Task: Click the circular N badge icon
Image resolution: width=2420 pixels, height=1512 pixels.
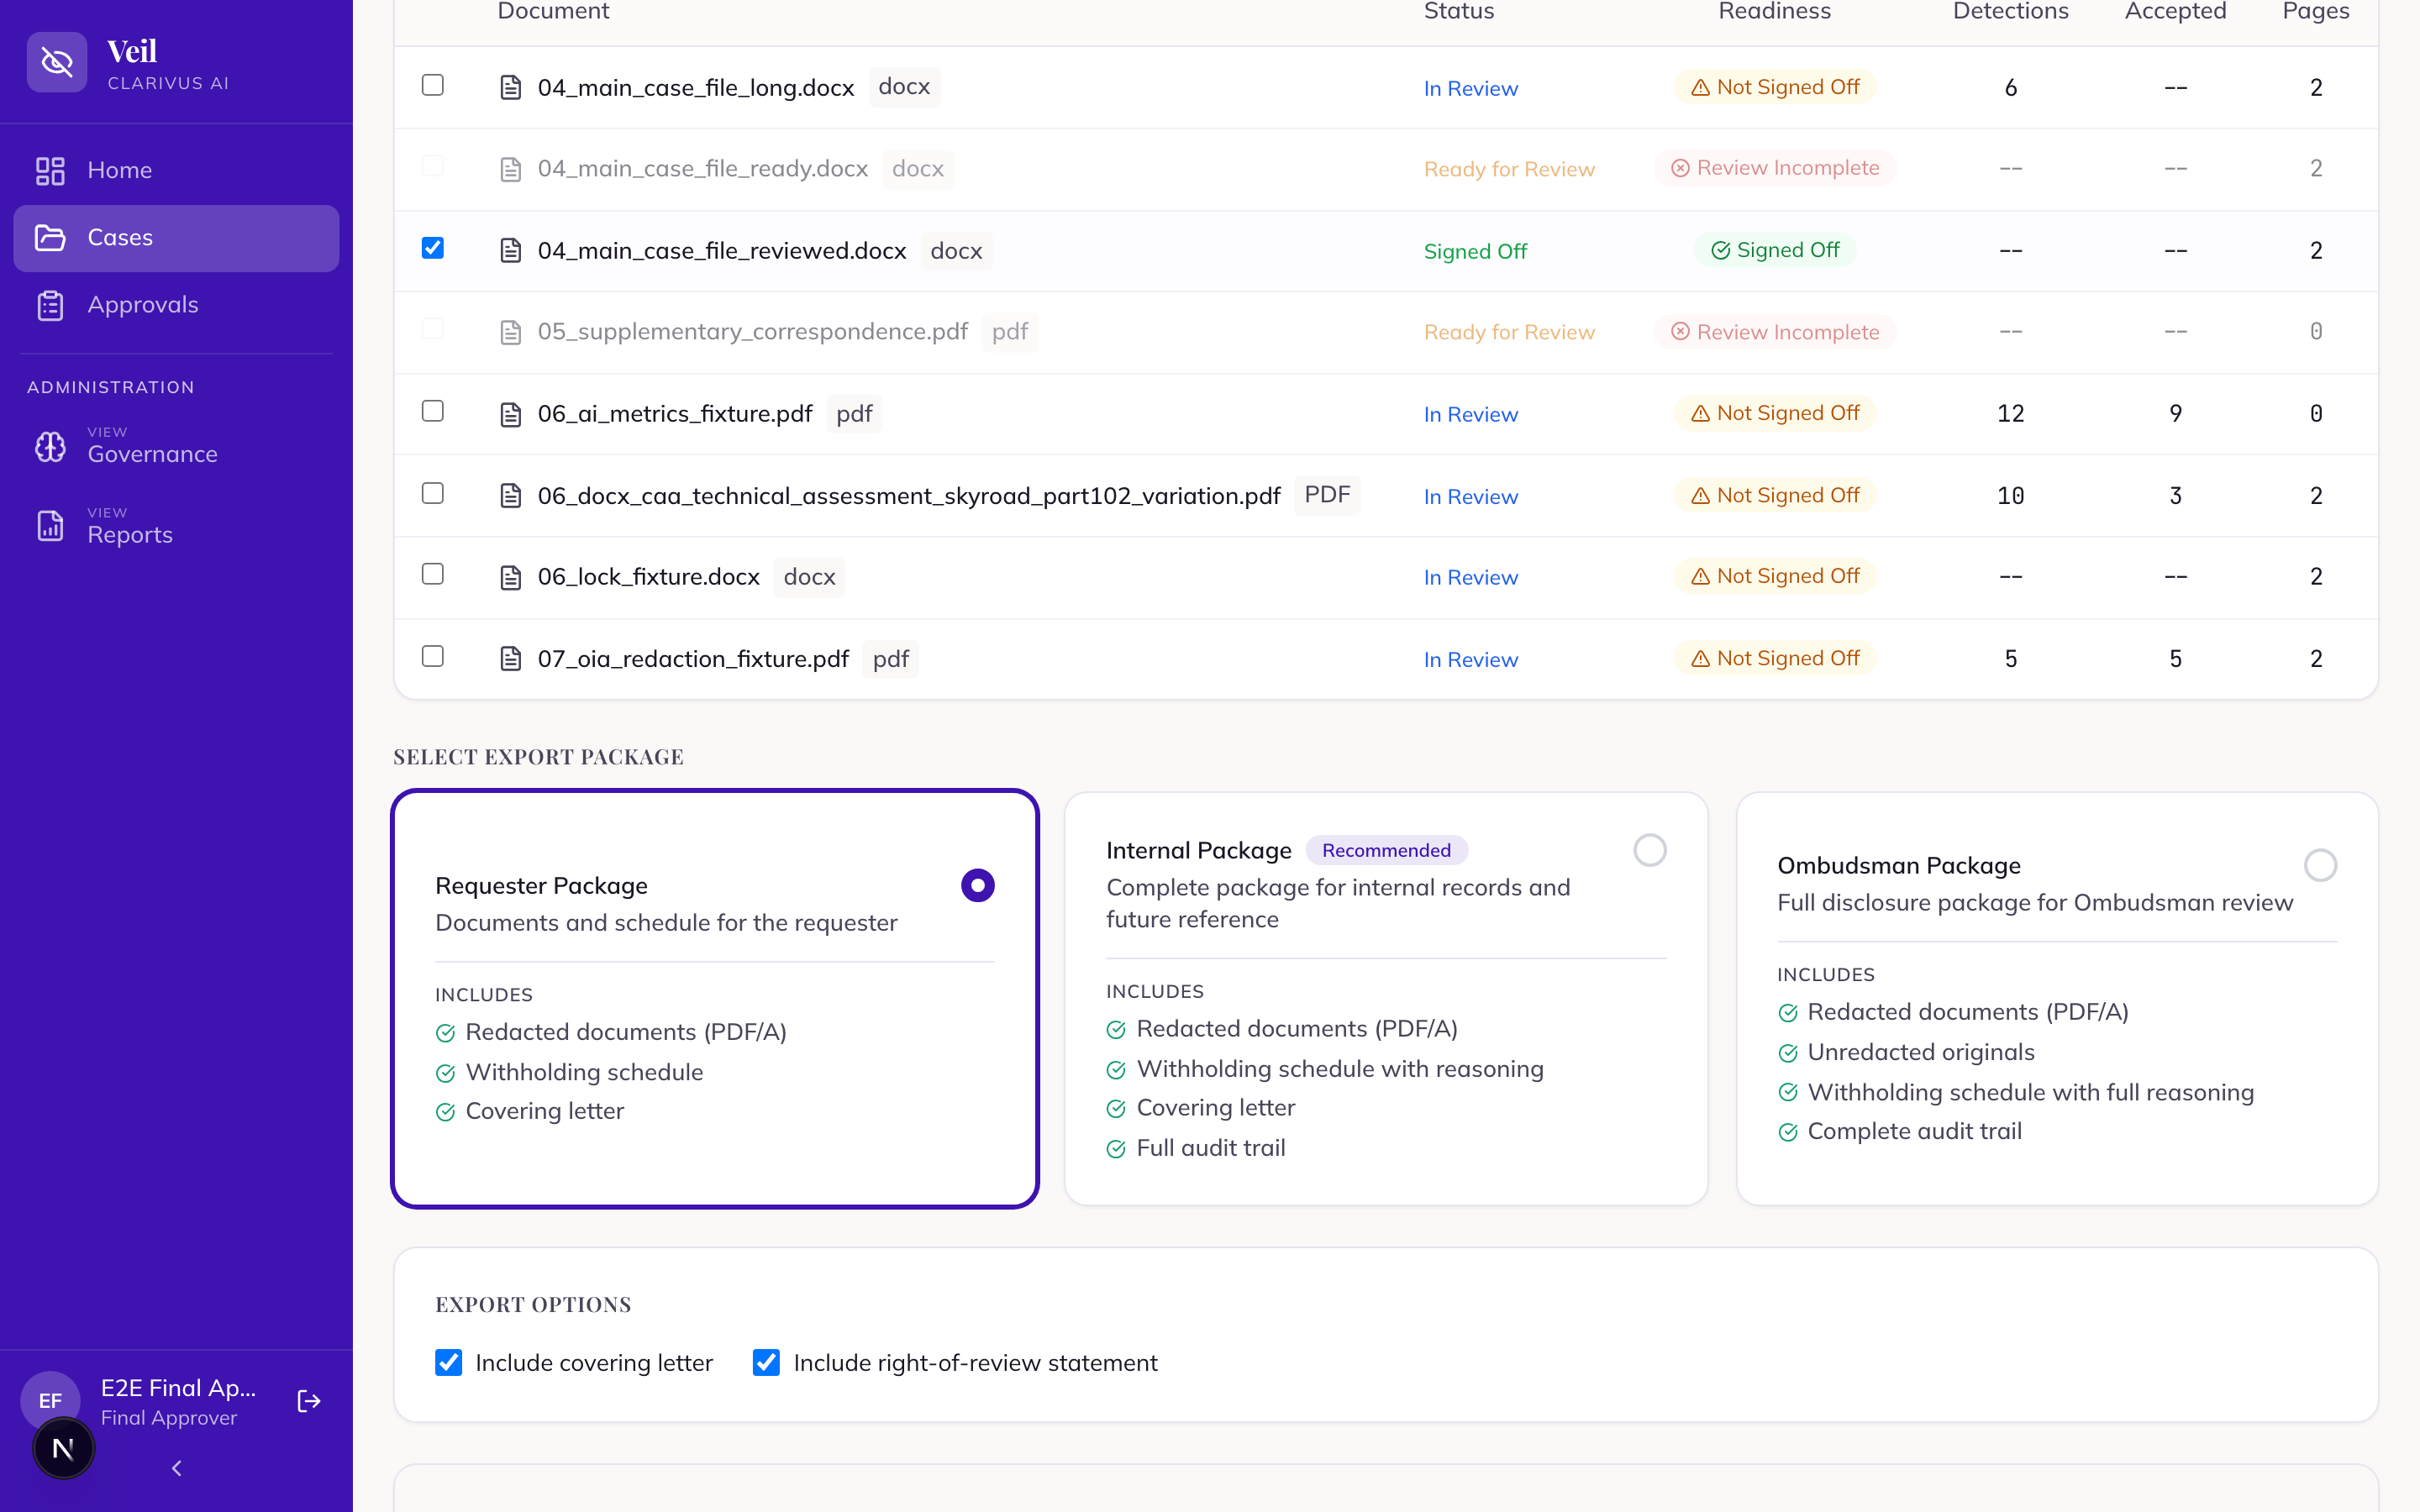Action: pyautogui.click(x=63, y=1448)
